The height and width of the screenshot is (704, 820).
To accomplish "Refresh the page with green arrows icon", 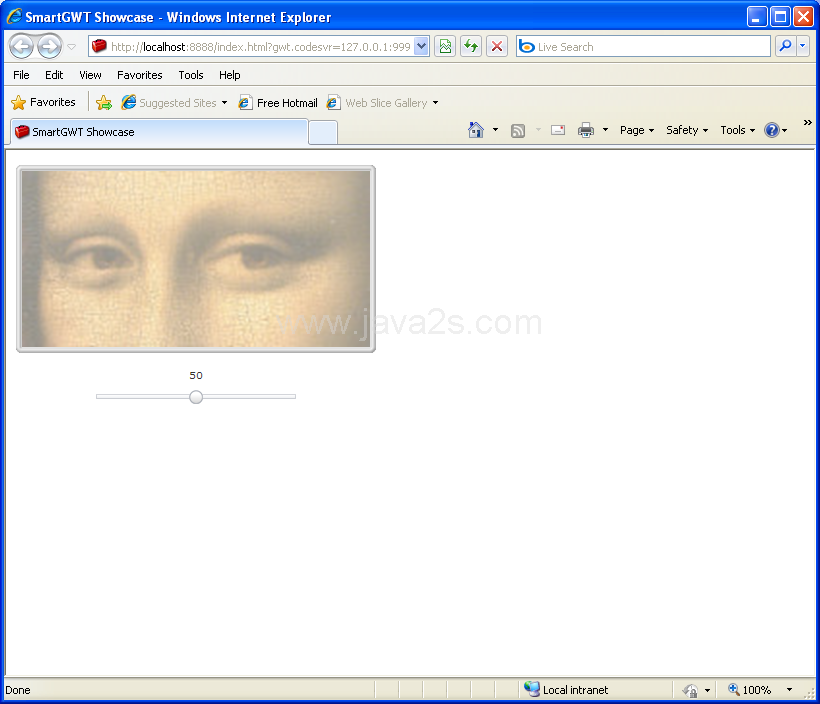I will pyautogui.click(x=471, y=47).
